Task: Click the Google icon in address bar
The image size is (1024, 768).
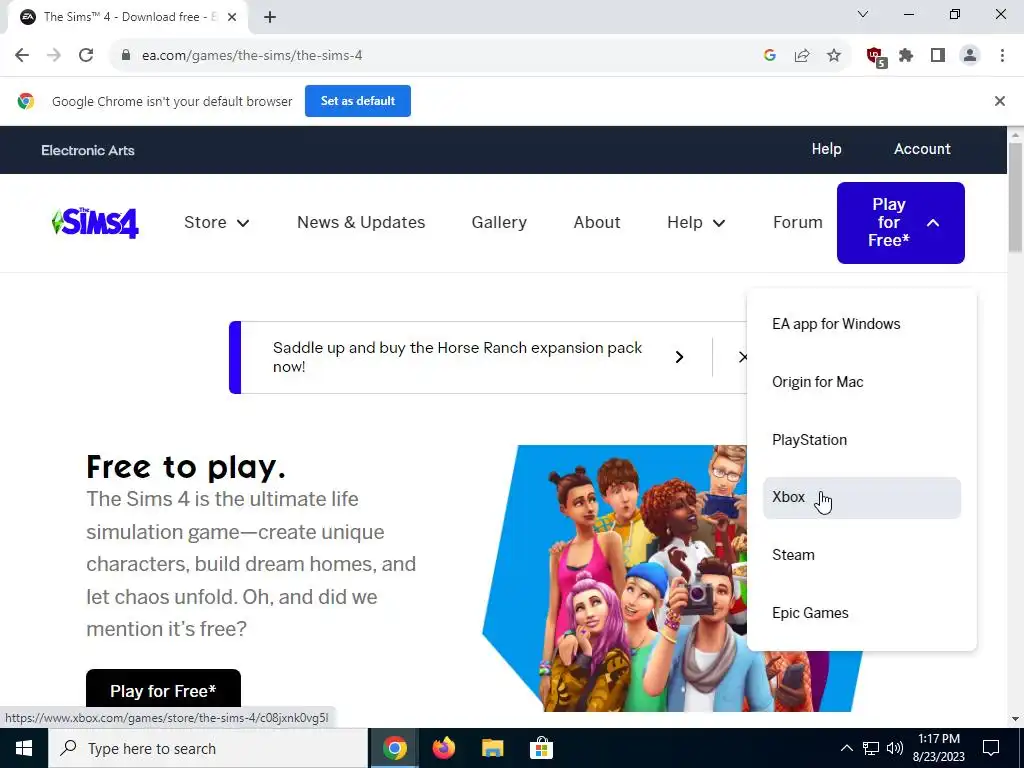Action: [770, 56]
